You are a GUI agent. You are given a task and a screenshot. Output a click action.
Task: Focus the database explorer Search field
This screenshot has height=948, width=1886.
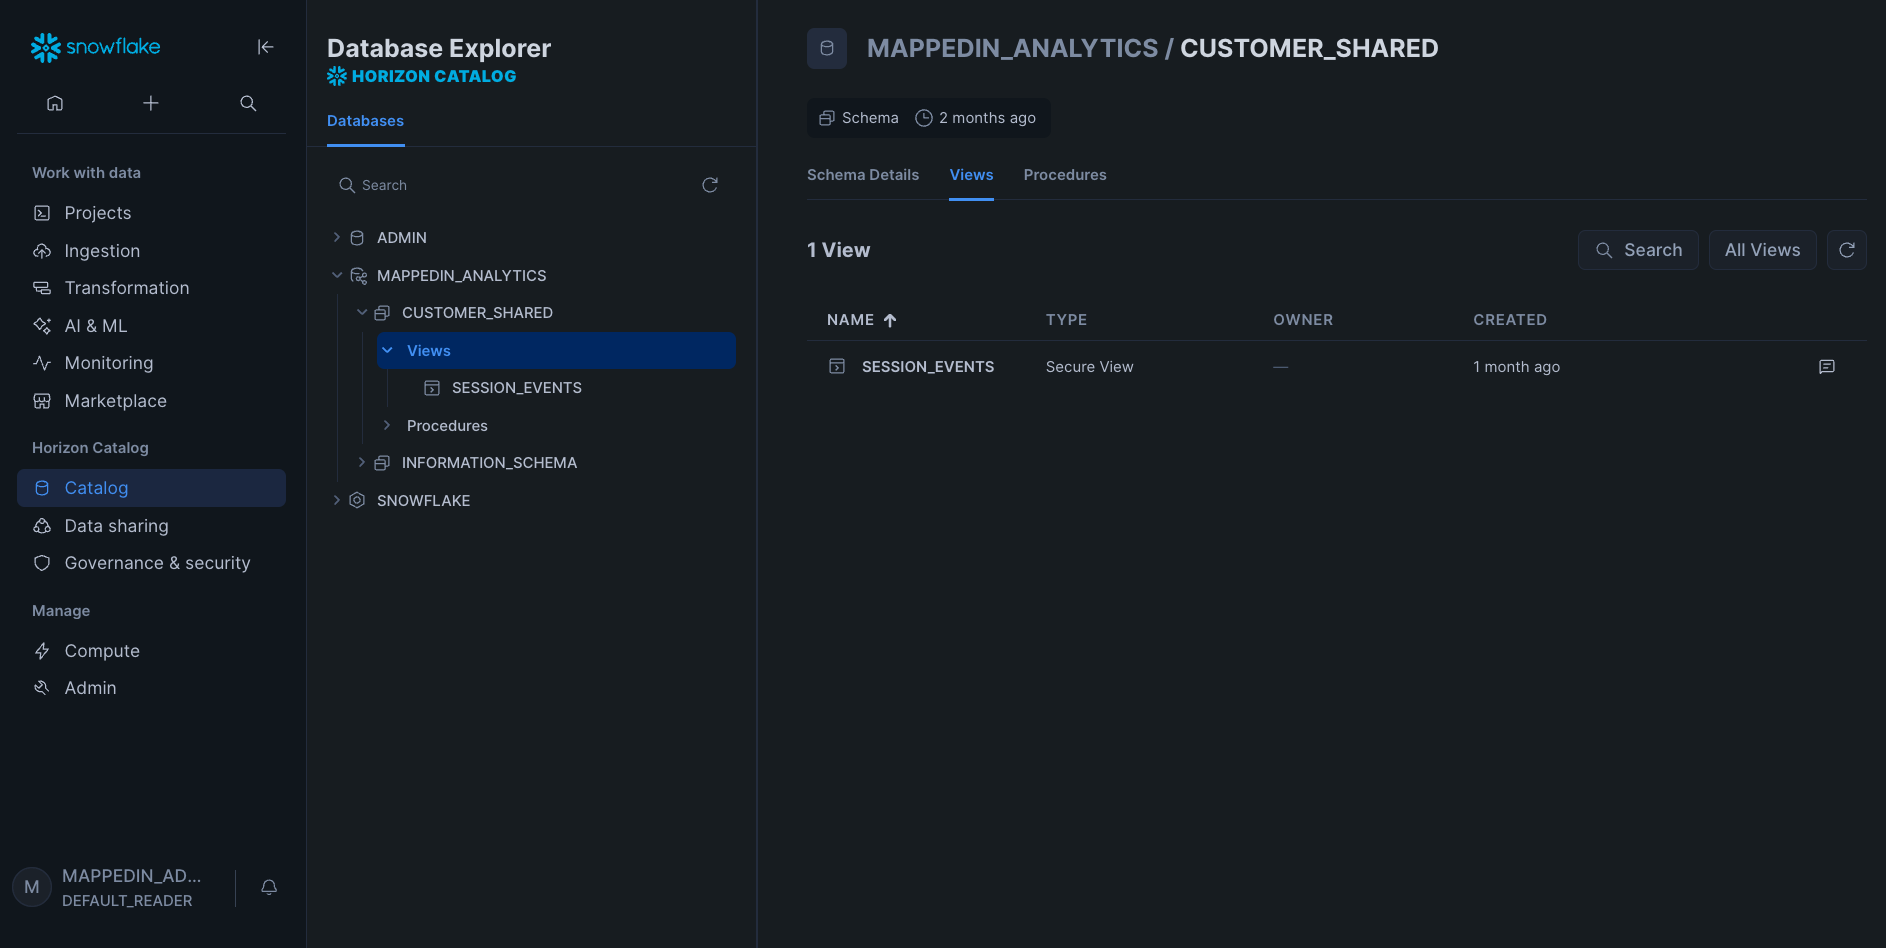[515, 185]
